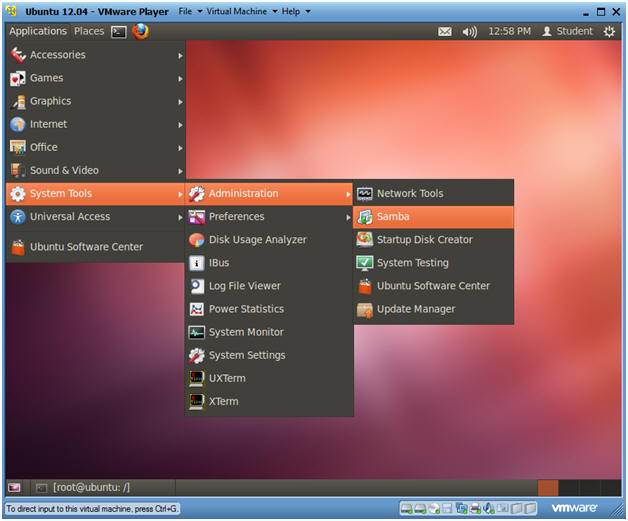Expand the Graphics submenu arrow
This screenshot has width=628, height=521.
tap(180, 102)
